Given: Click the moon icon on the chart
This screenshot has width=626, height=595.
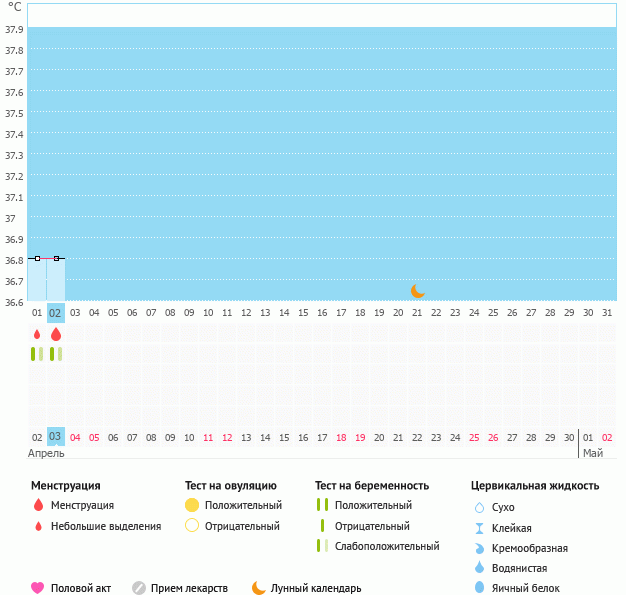Looking at the screenshot, I should [418, 291].
